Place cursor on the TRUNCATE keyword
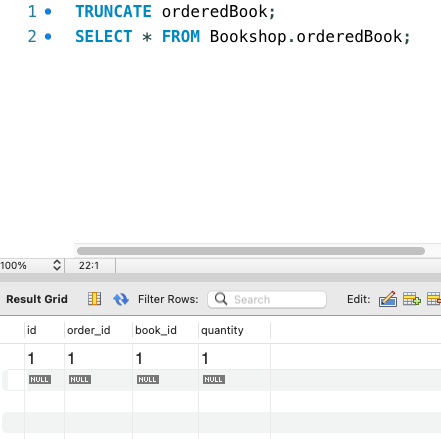Image resolution: width=441 pixels, height=439 pixels. pos(113,12)
